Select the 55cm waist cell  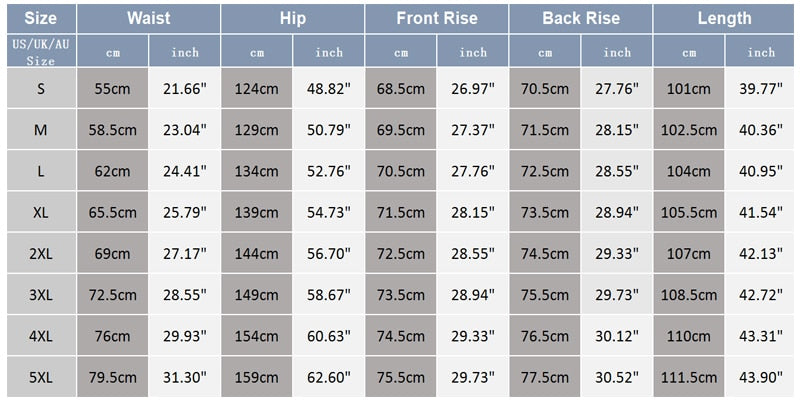113,89
